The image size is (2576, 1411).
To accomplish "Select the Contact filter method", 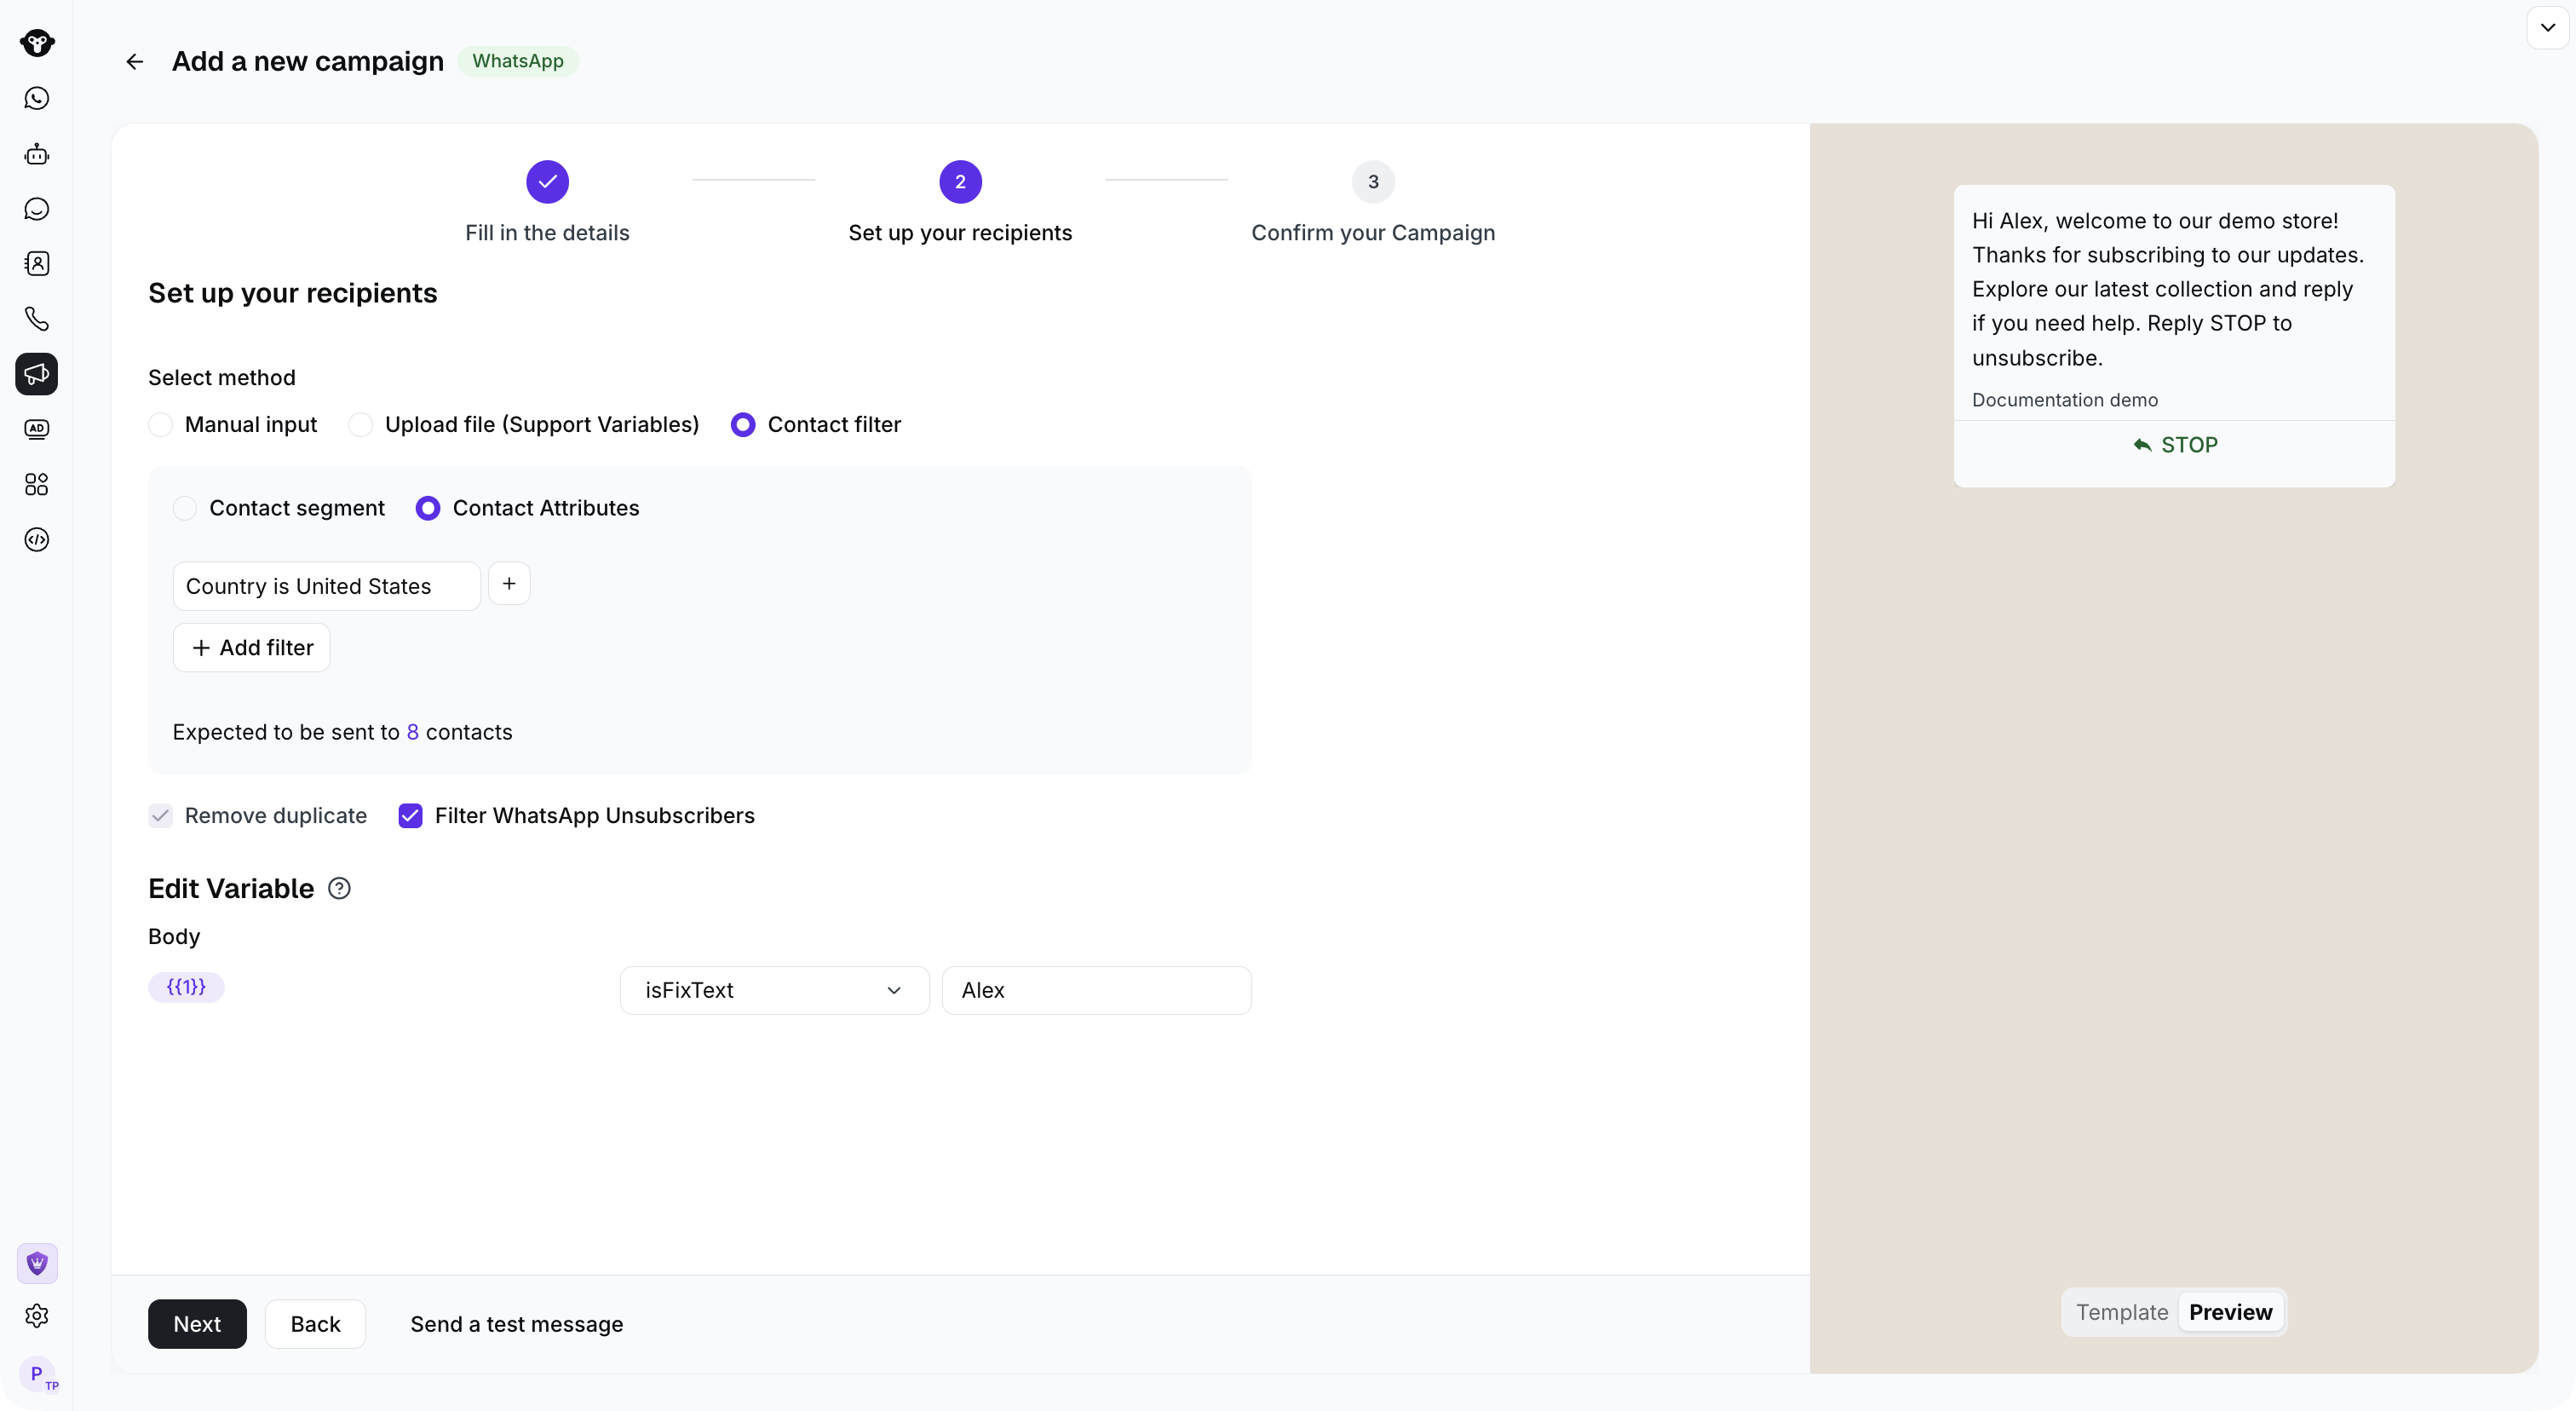I will [816, 425].
